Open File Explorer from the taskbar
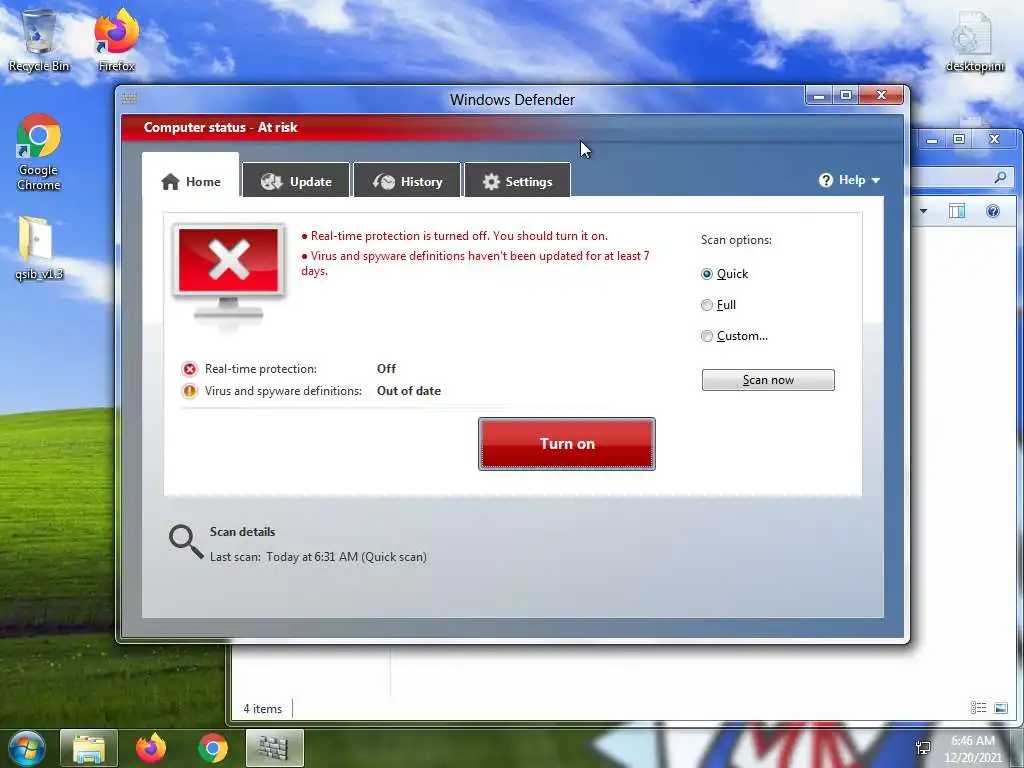This screenshot has height=768, width=1024. (89, 748)
